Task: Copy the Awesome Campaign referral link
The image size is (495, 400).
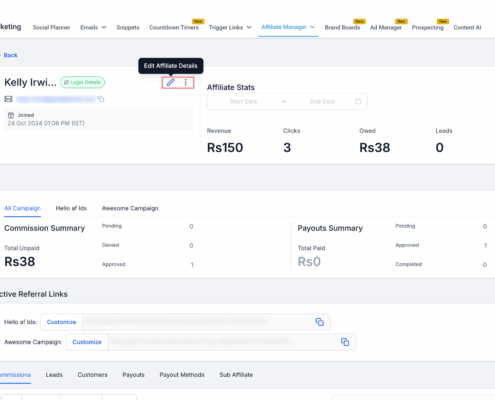Action: click(345, 342)
